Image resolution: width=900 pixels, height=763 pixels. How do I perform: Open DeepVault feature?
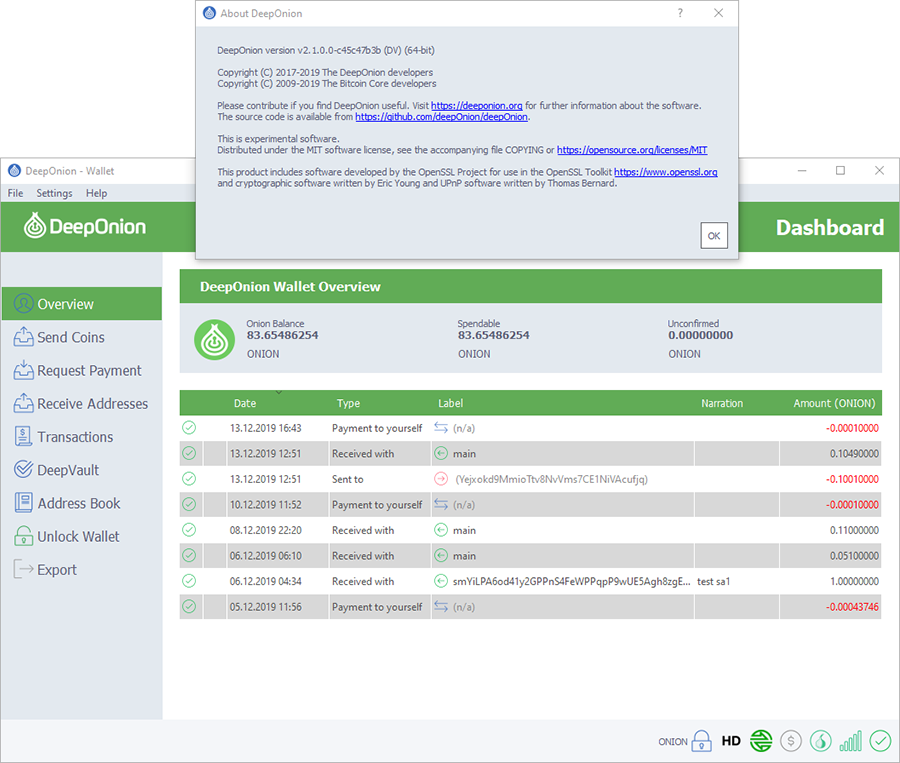point(56,470)
